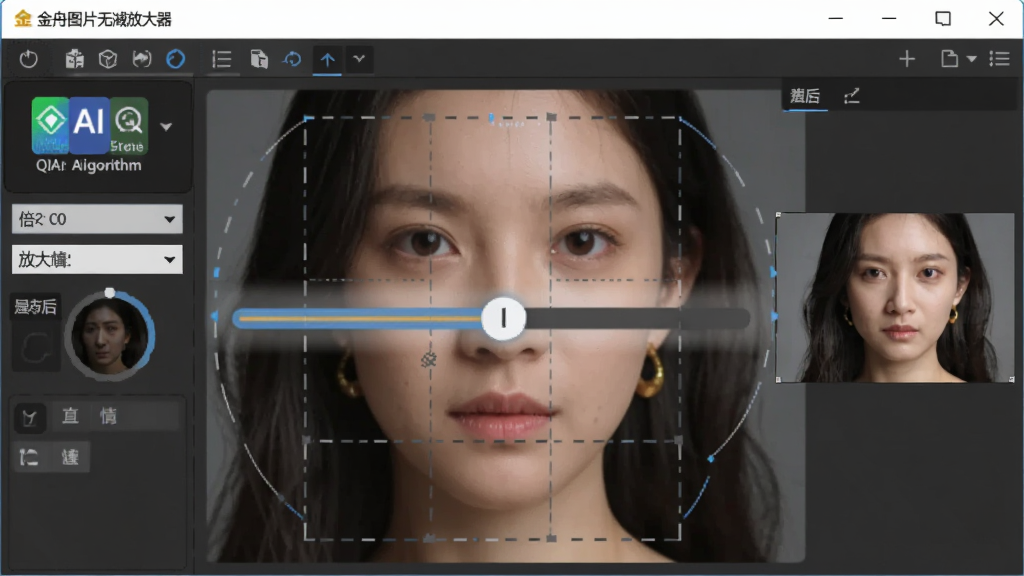This screenshot has width=1024, height=576.
Task: Select the blue up-arrow toolbar button
Action: coord(327,59)
